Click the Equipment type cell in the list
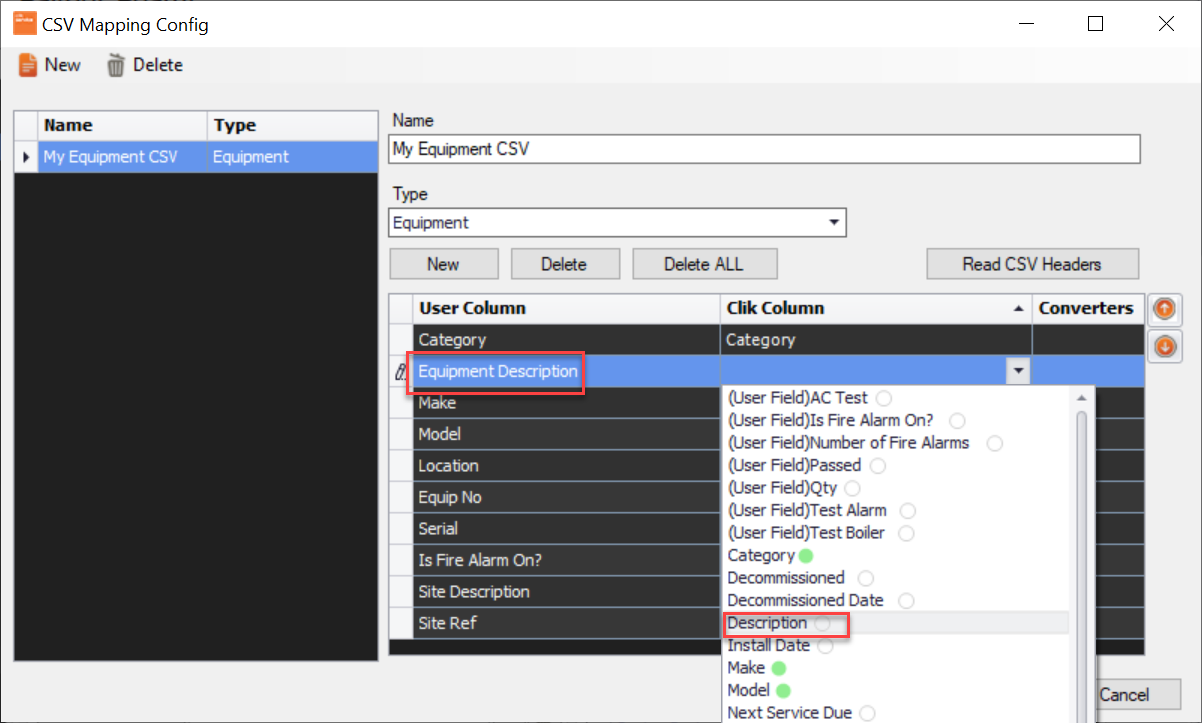 (294, 157)
